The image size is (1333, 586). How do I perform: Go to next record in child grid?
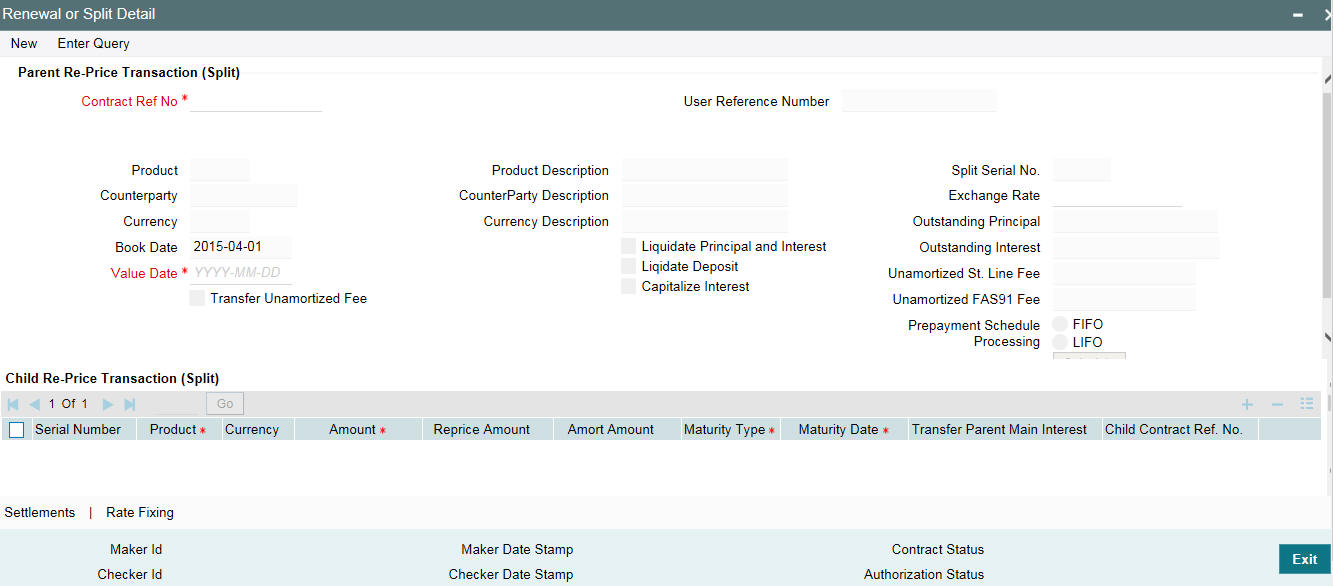(108, 404)
